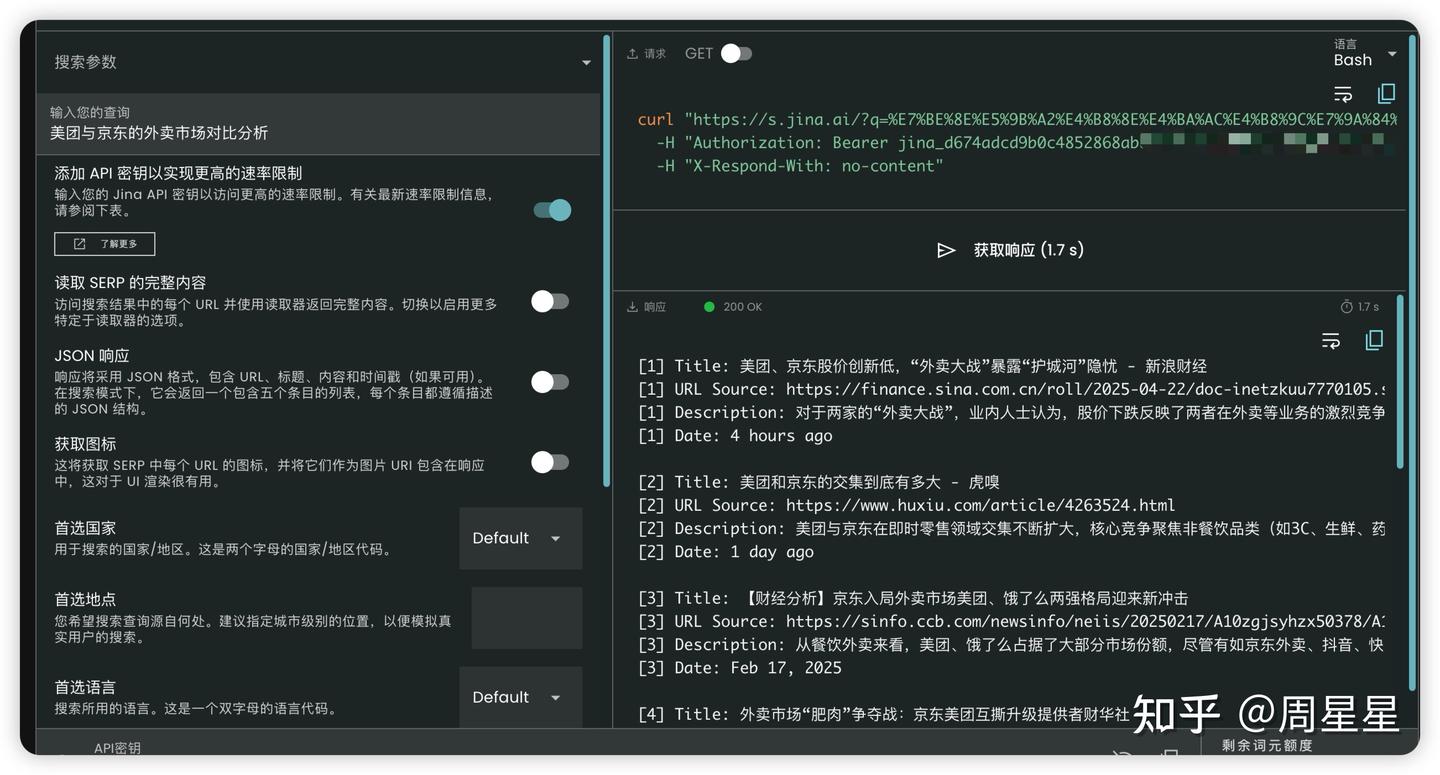Click the green 200 OK status indicator

(710, 307)
